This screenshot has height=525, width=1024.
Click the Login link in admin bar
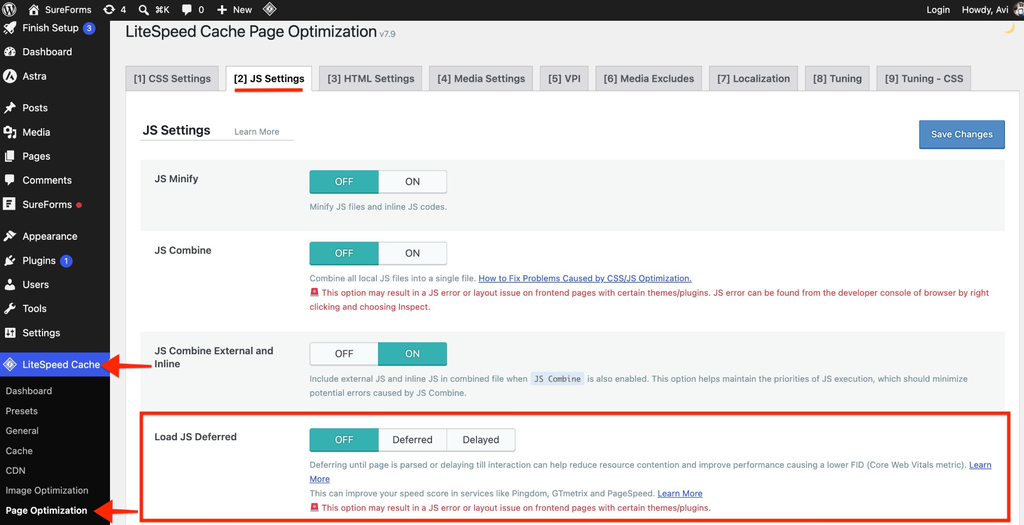pyautogui.click(x=938, y=10)
